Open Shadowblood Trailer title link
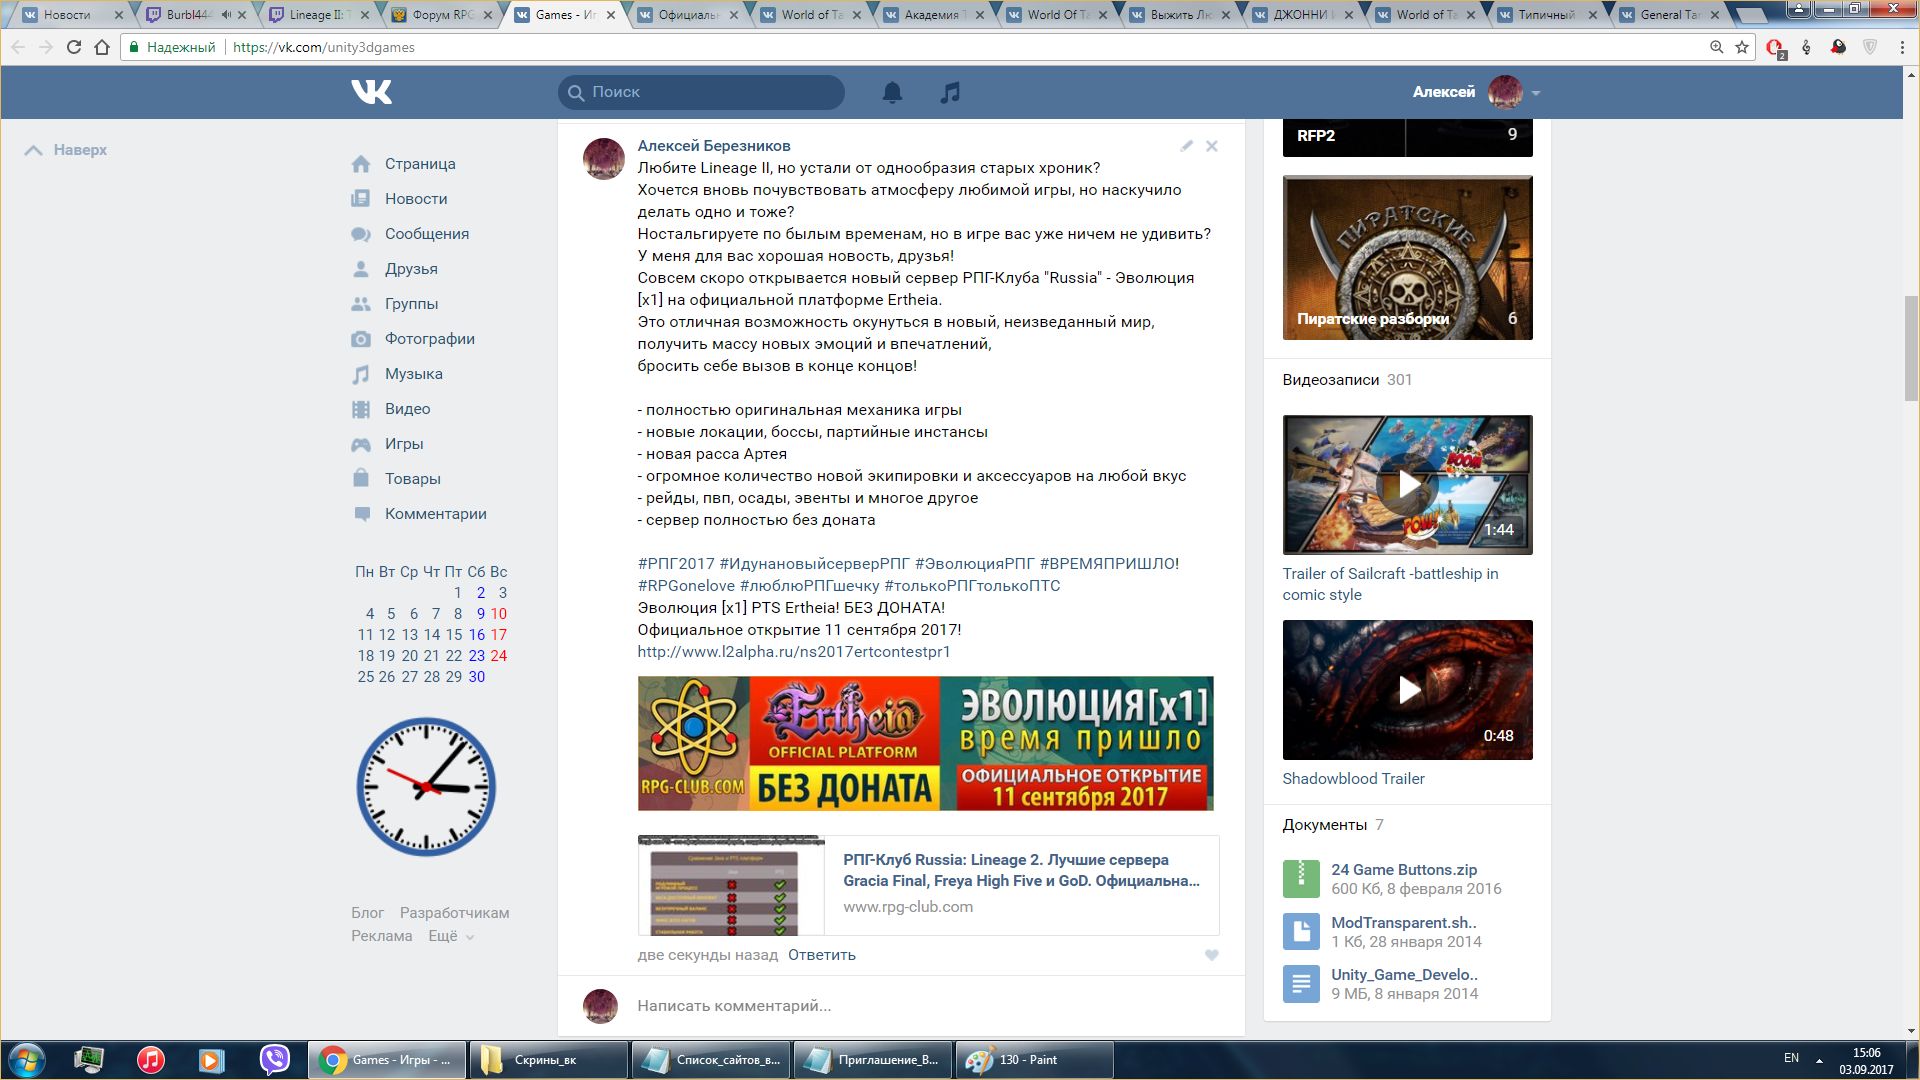The image size is (1920, 1080). point(1353,779)
